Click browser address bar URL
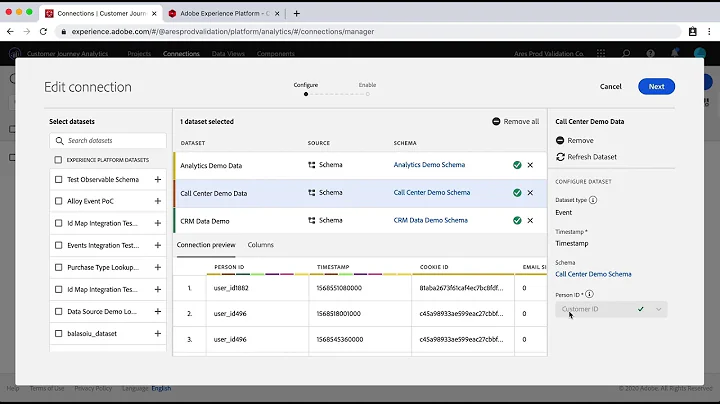The height and width of the screenshot is (404, 720). pos(223,32)
